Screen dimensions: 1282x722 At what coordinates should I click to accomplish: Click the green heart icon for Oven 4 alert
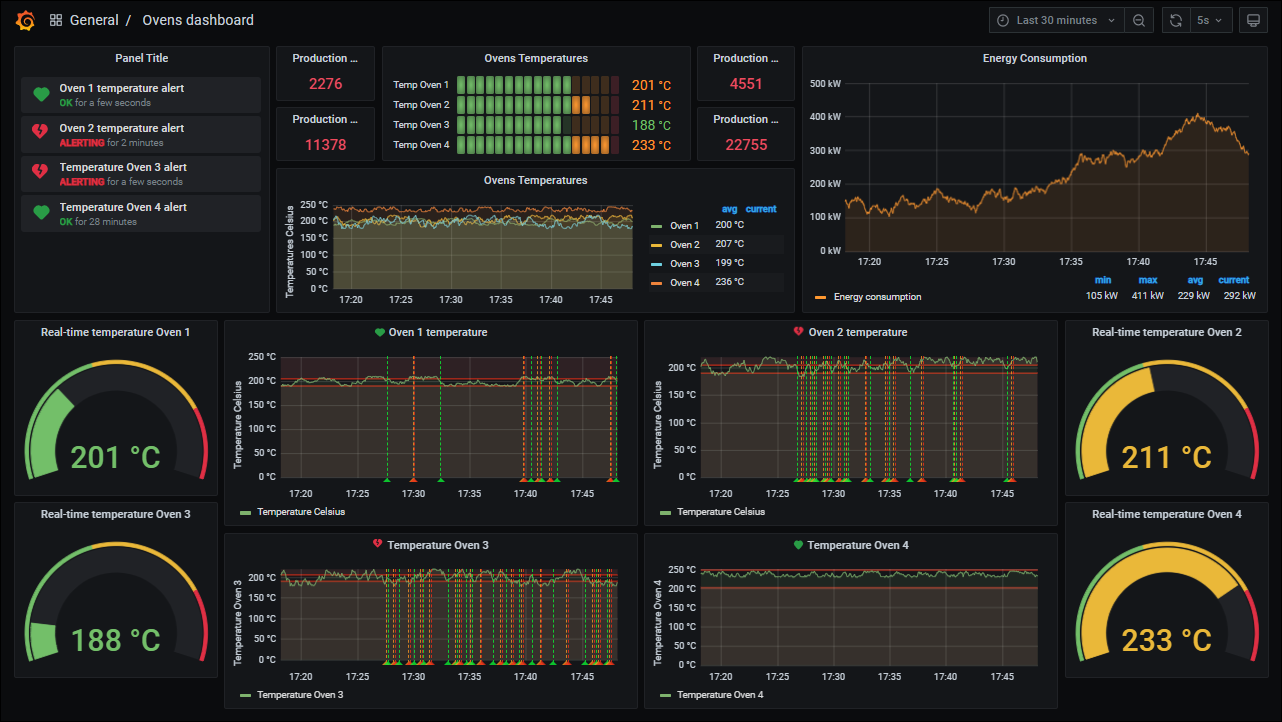(x=41, y=213)
